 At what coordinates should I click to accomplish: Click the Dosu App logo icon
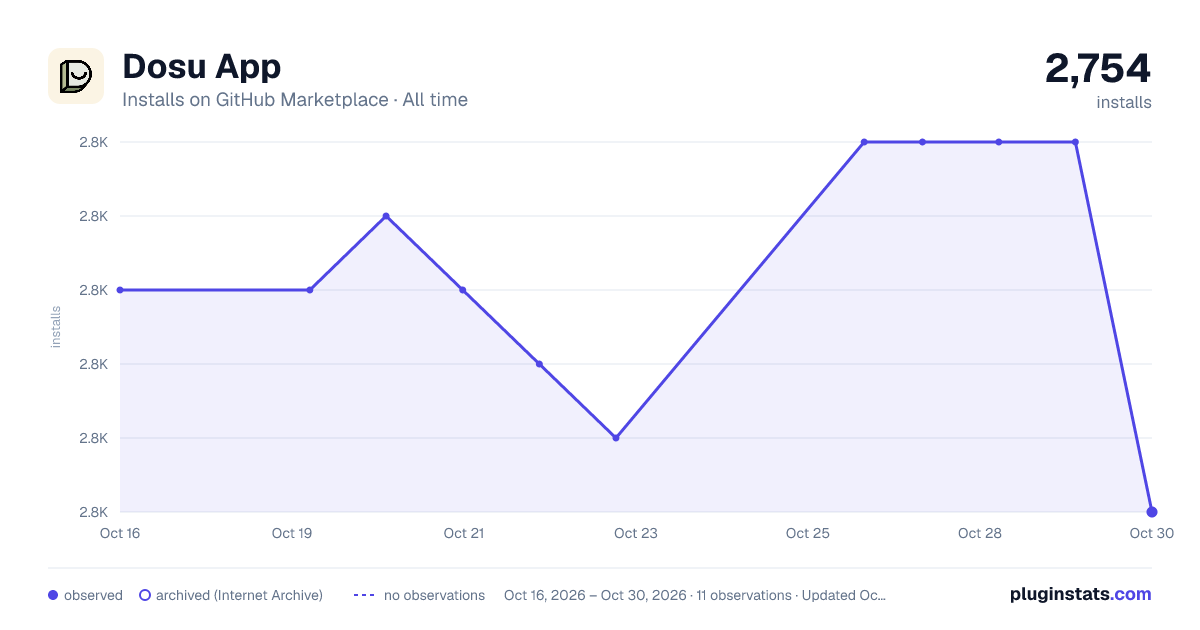(76, 76)
